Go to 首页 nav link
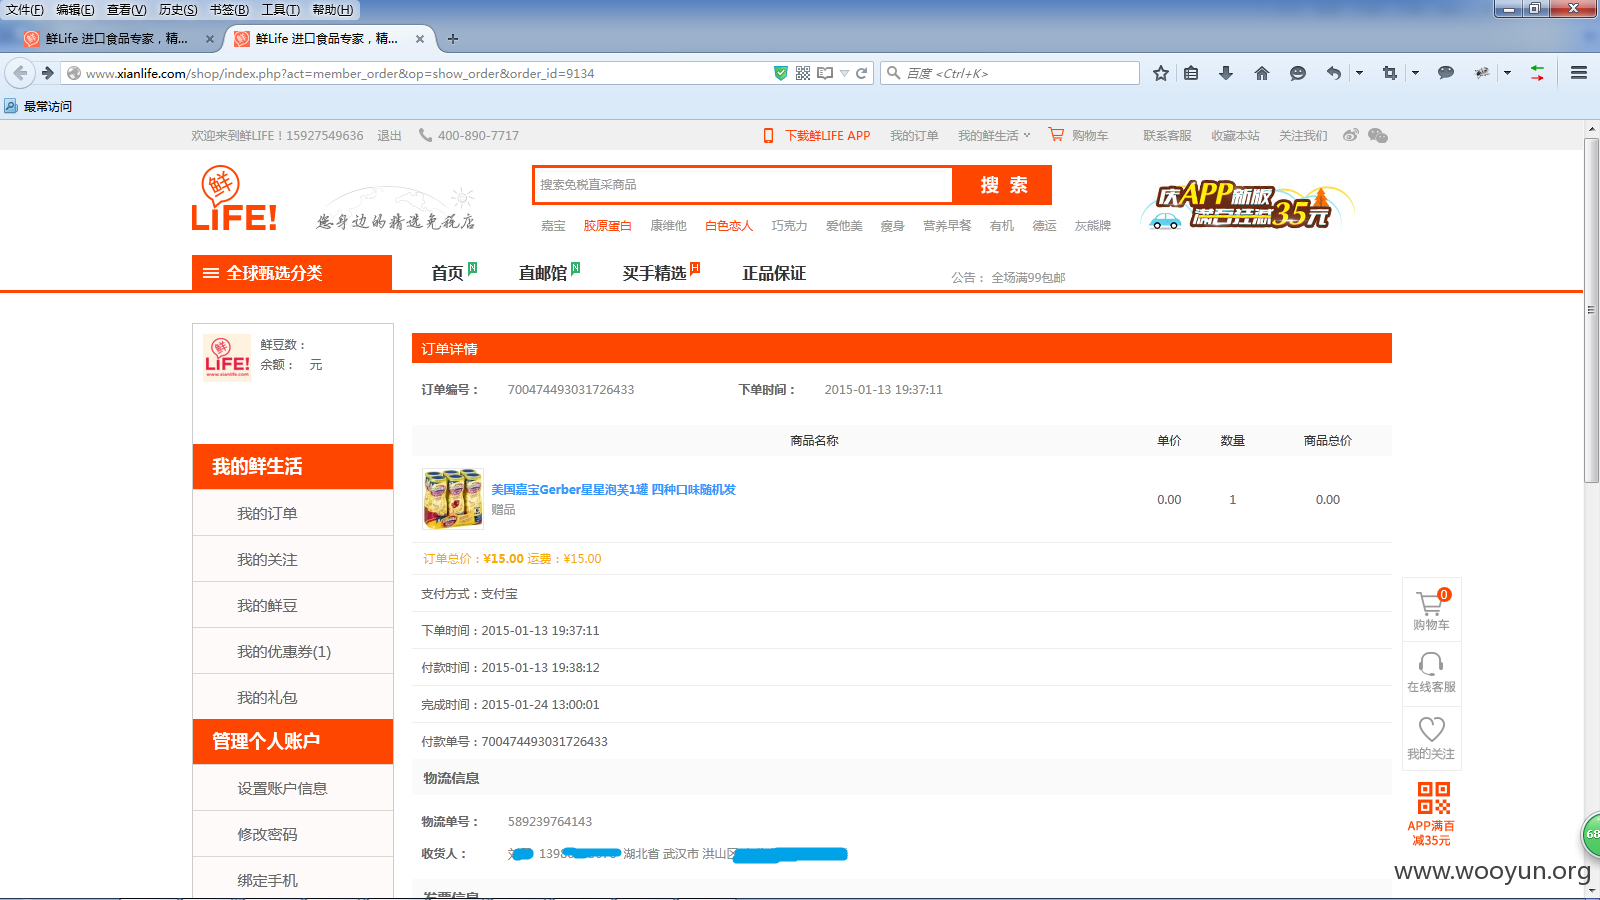Screen dimensions: 1600x900 point(448,273)
